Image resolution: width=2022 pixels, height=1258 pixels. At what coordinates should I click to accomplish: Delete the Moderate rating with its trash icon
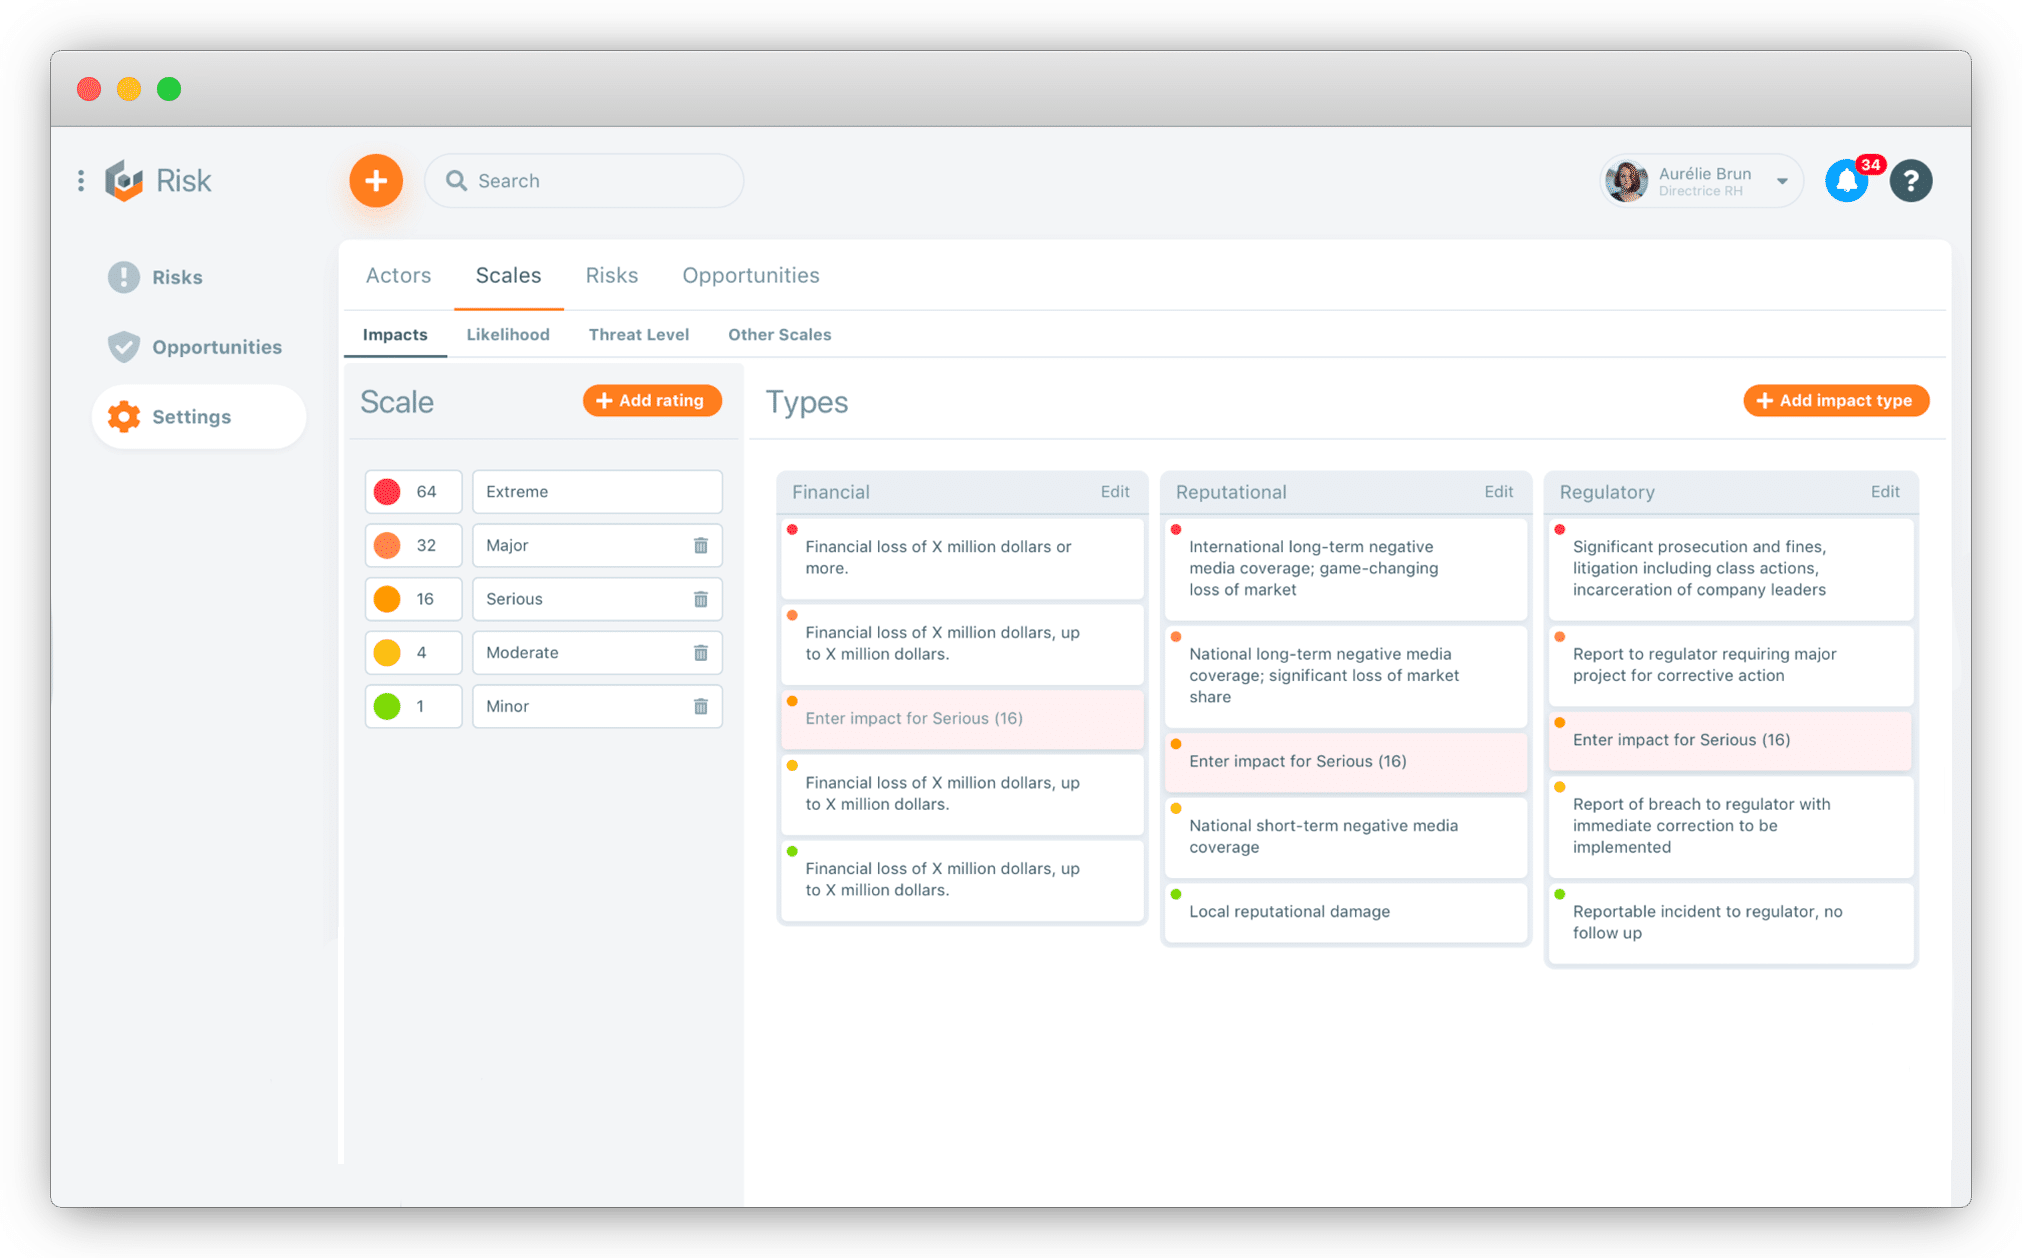point(701,653)
